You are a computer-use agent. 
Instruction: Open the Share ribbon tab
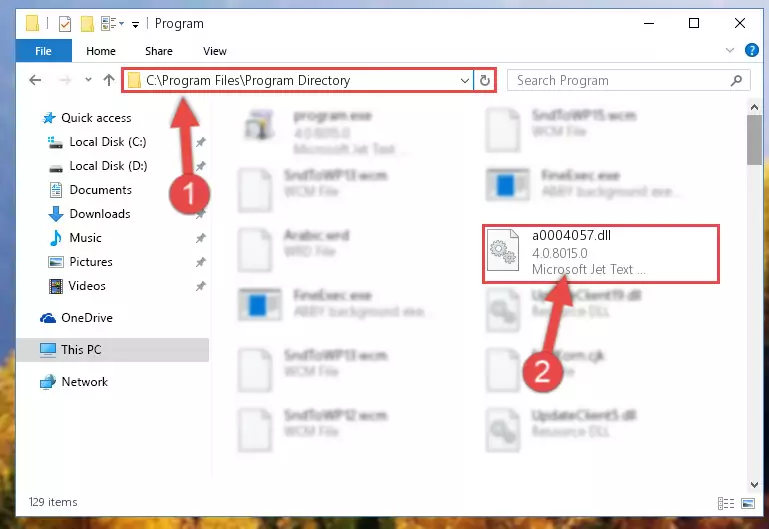pyautogui.click(x=158, y=51)
